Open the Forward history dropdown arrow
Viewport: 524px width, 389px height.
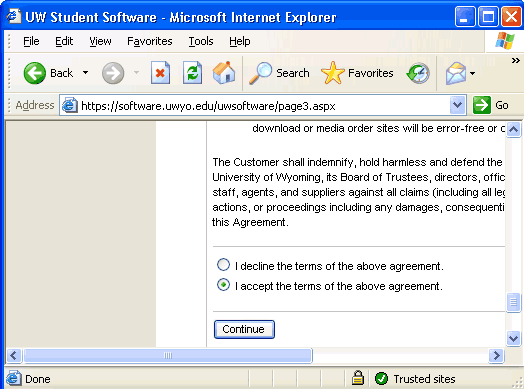136,73
